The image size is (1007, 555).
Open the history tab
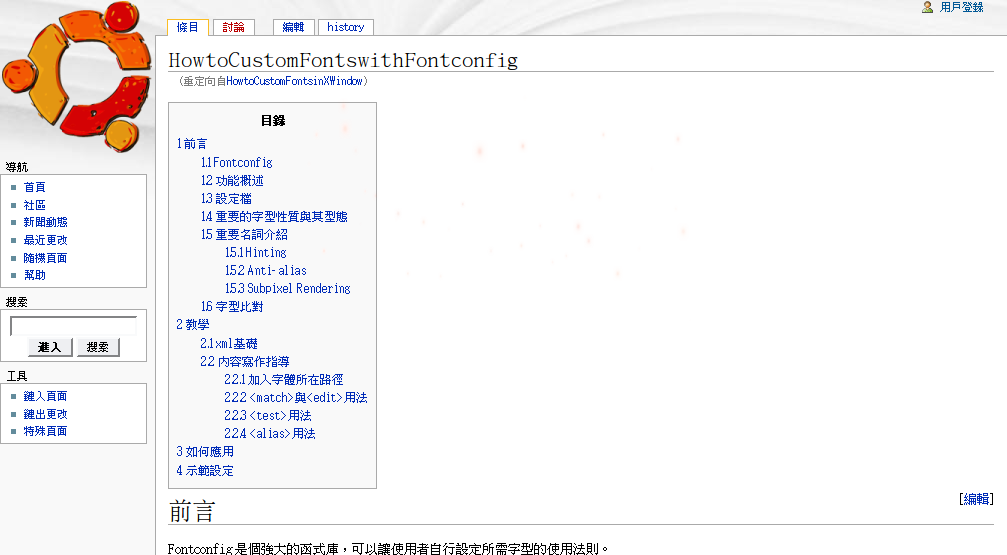click(346, 27)
